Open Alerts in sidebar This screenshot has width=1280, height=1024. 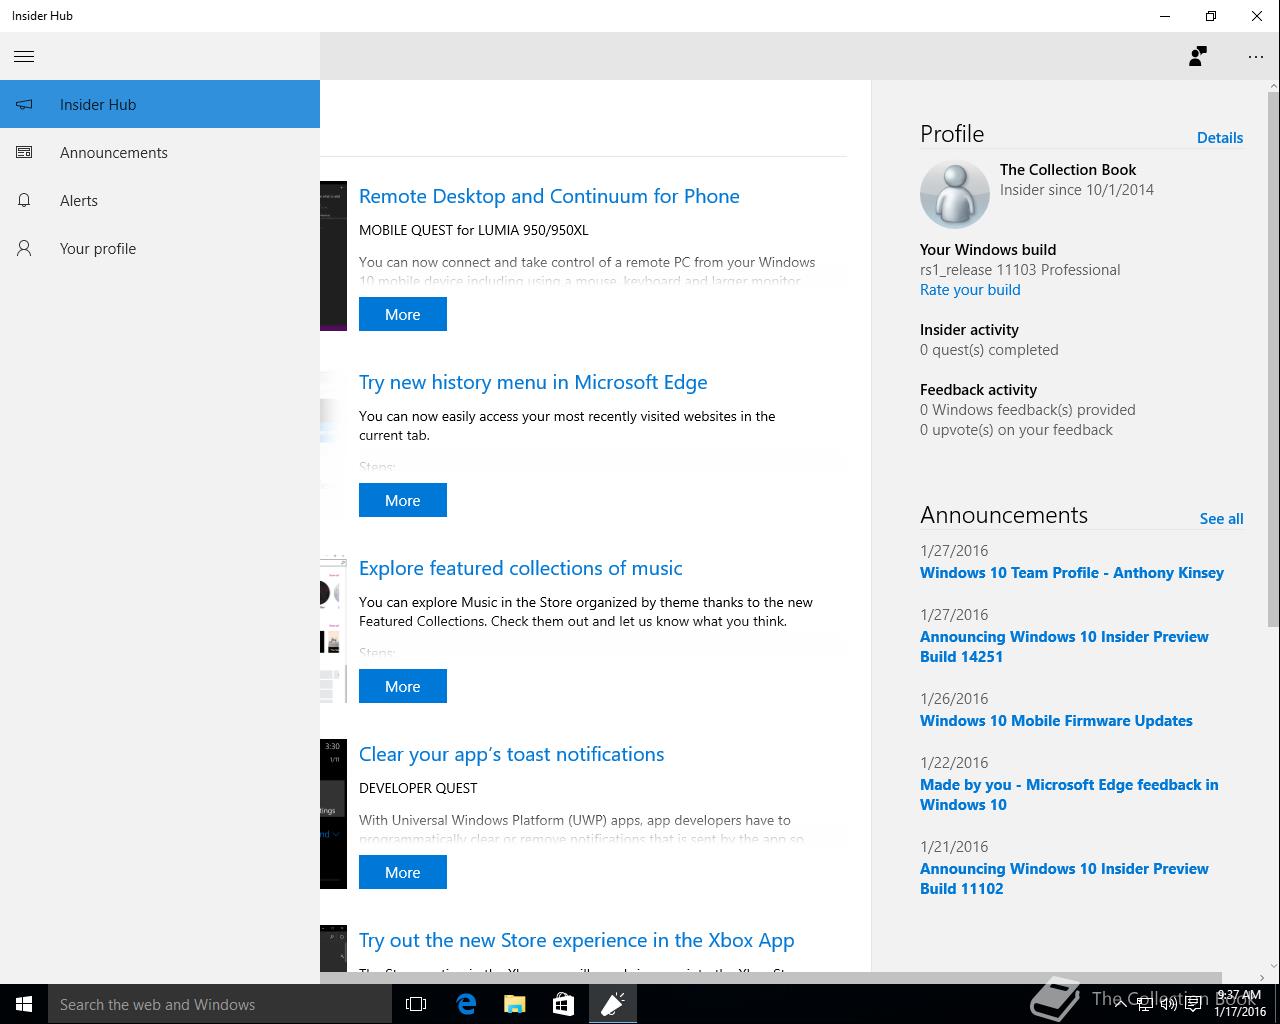click(160, 200)
